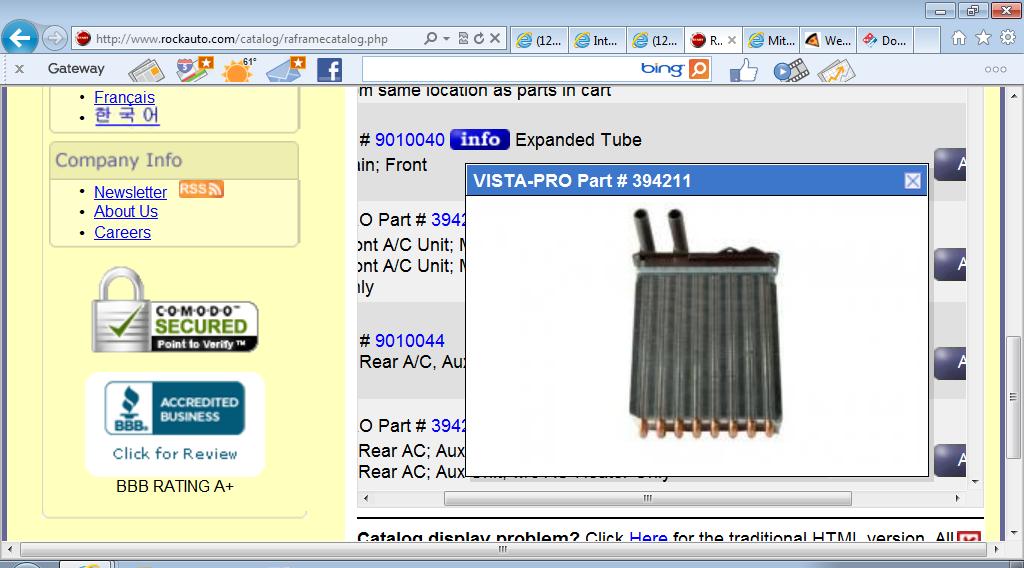Click the browser Forward arrow button

(x=55, y=39)
